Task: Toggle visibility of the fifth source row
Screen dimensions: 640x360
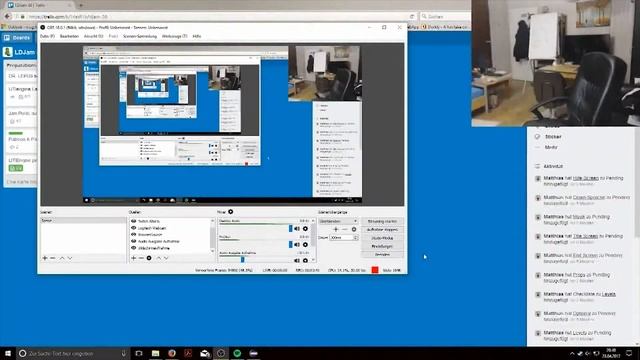Action: (133, 248)
